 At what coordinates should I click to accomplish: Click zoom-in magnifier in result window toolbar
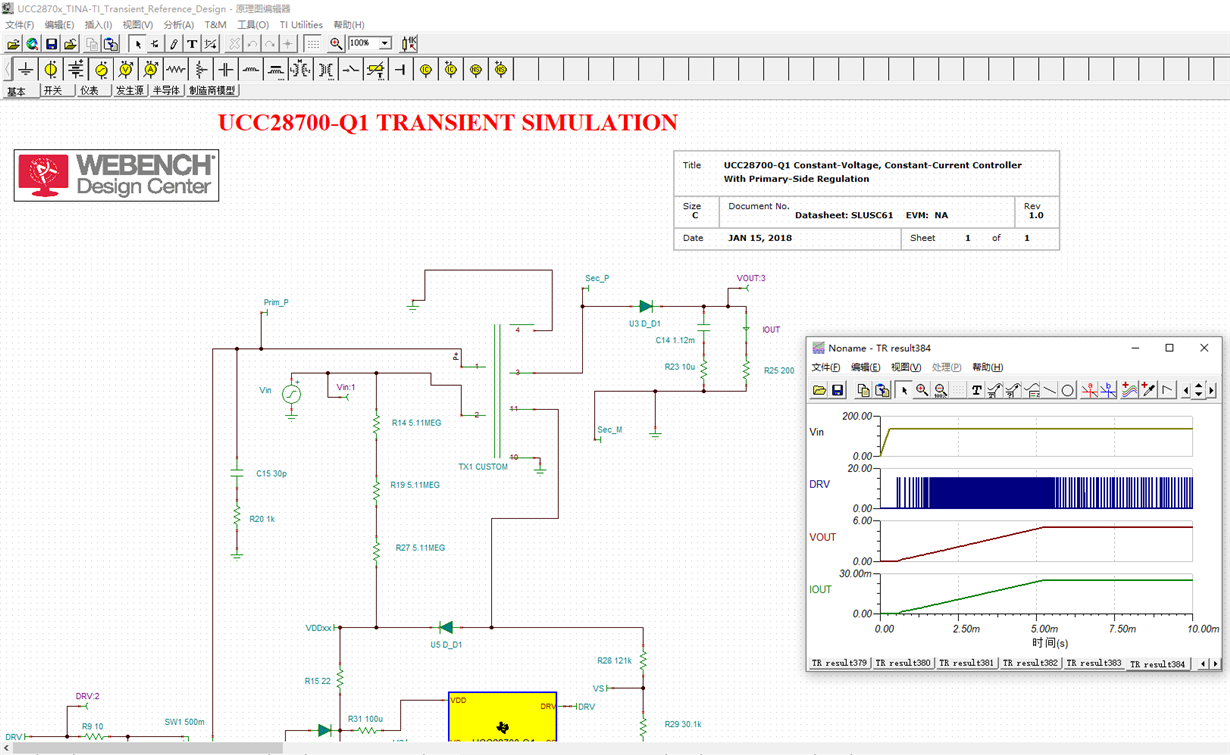point(922,390)
